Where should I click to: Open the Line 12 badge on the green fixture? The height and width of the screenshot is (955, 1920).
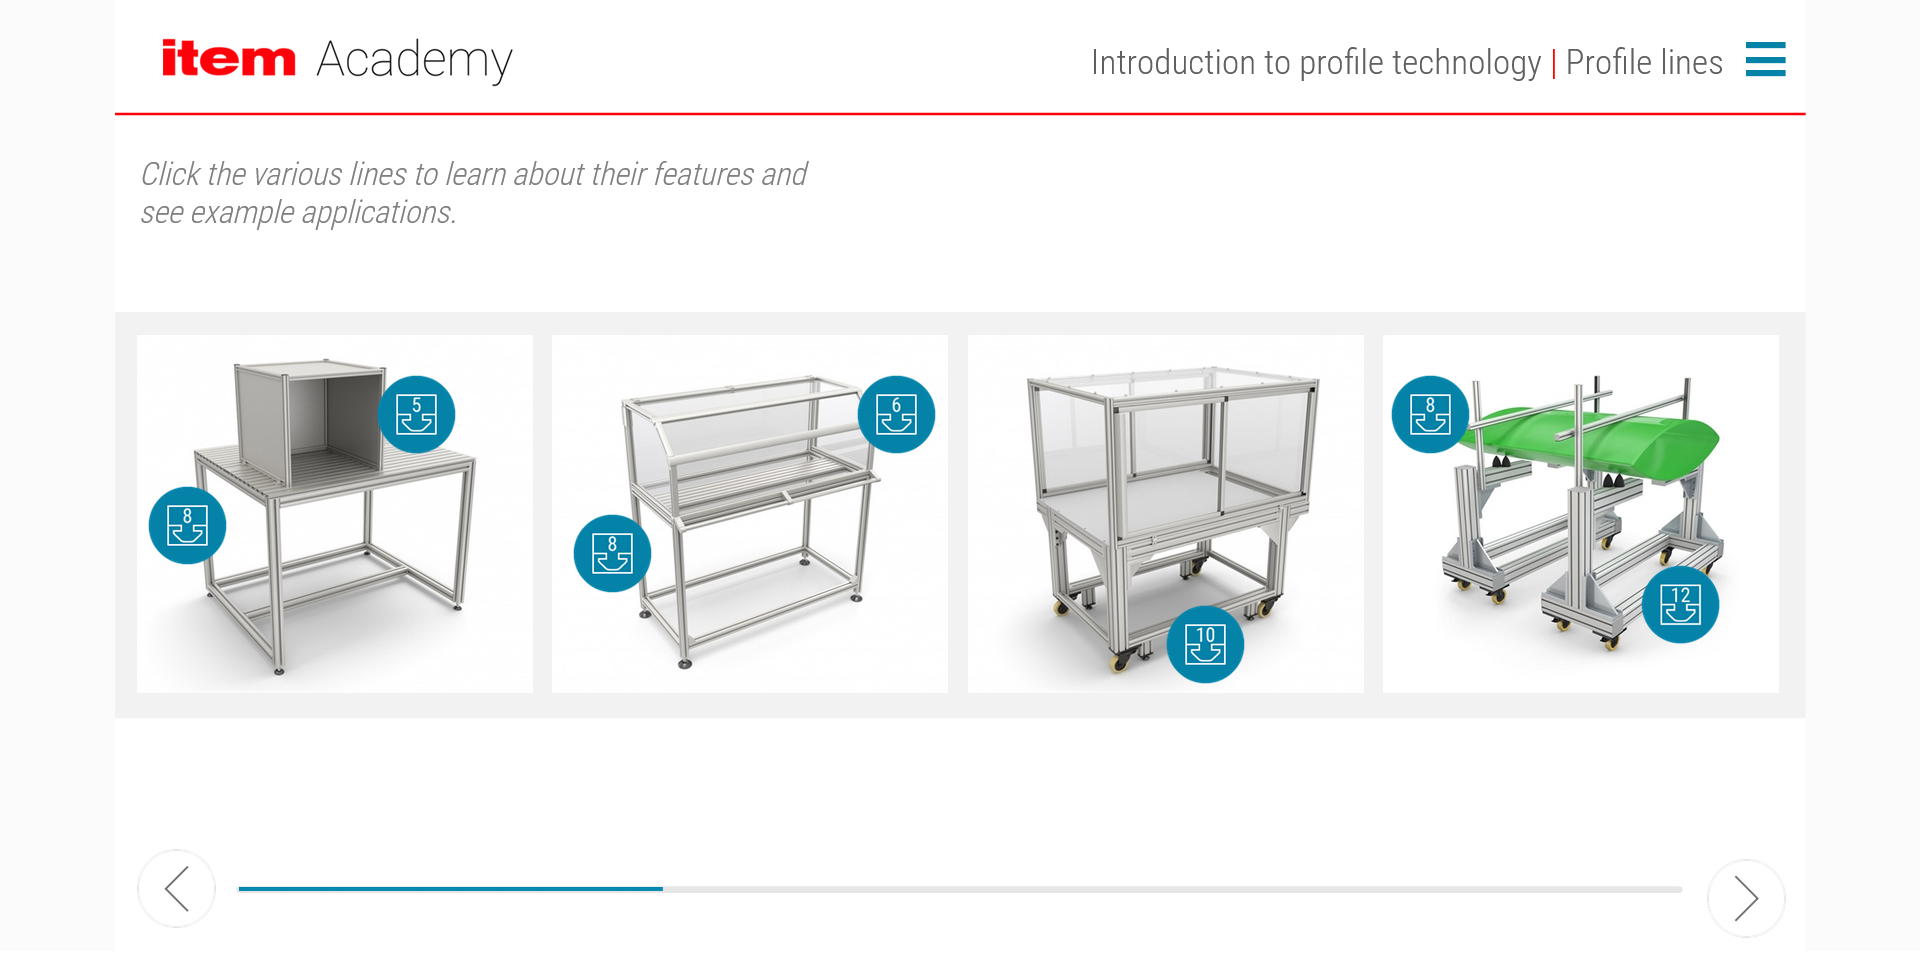pos(1680,604)
